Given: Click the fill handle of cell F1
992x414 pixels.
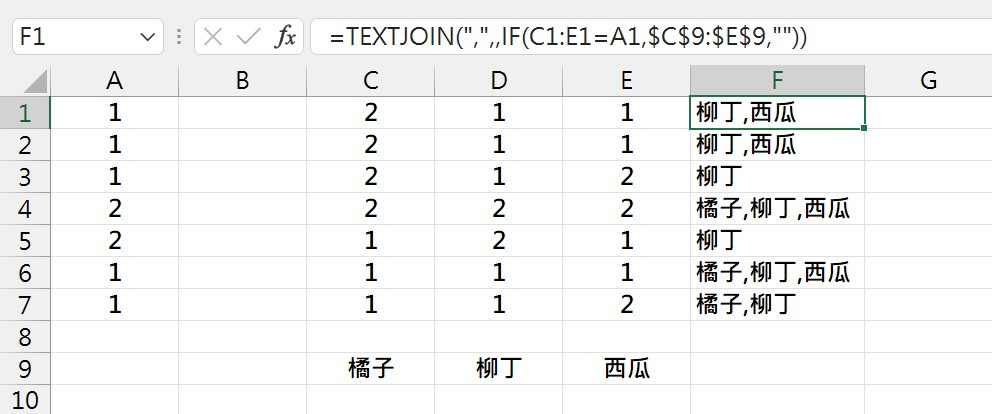Looking at the screenshot, I should point(864,128).
